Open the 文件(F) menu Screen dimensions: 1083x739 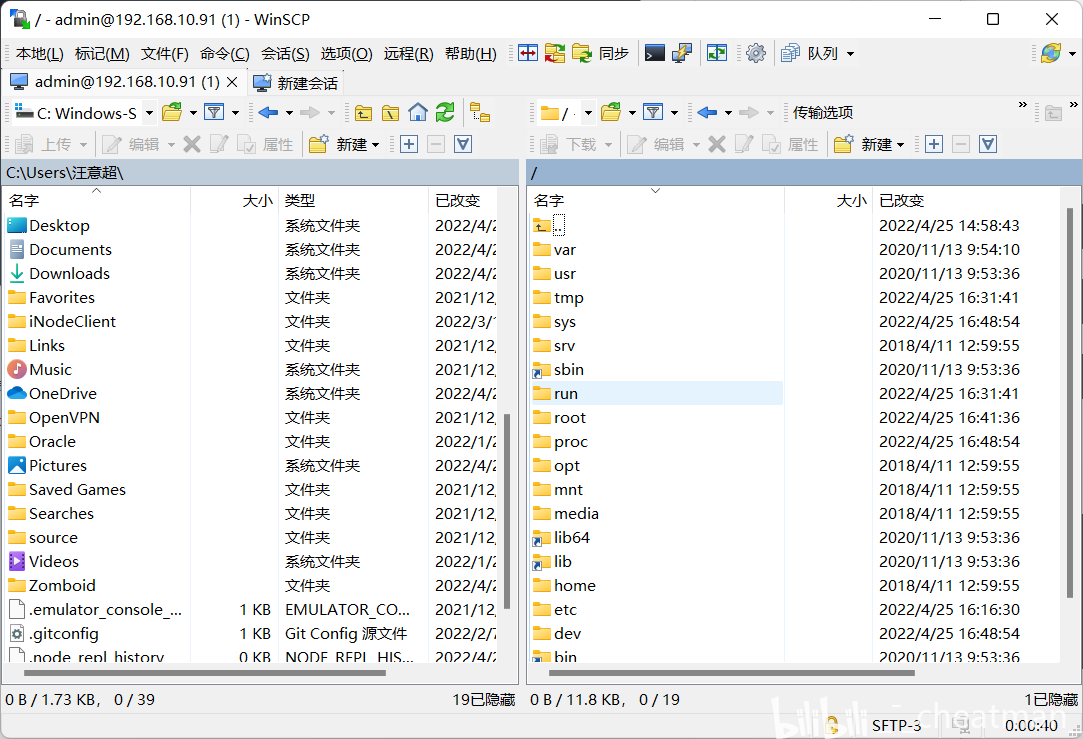(x=165, y=53)
